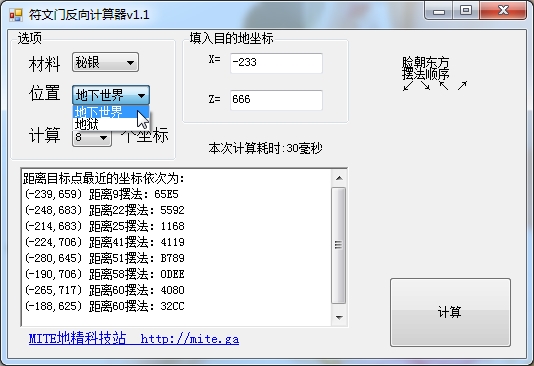Image resolution: width=534 pixels, height=366 pixels.
Task: Select result row (-188,625) 距离60
Action: tap(104, 306)
